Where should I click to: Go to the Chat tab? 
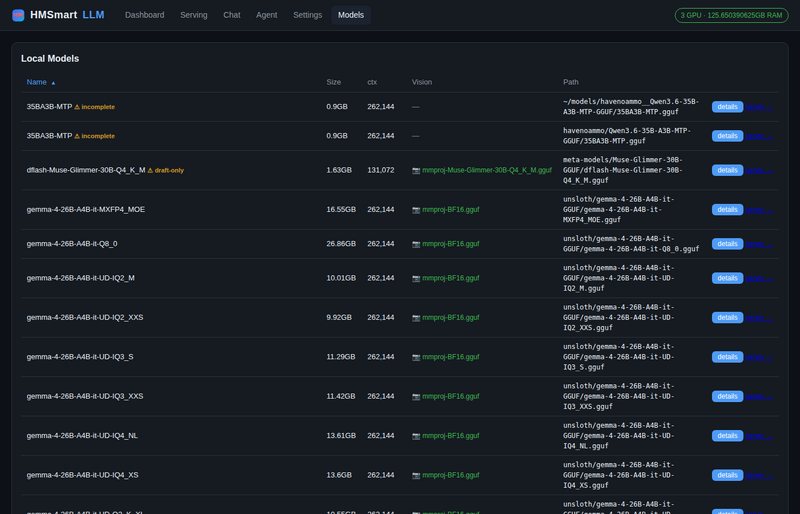232,15
